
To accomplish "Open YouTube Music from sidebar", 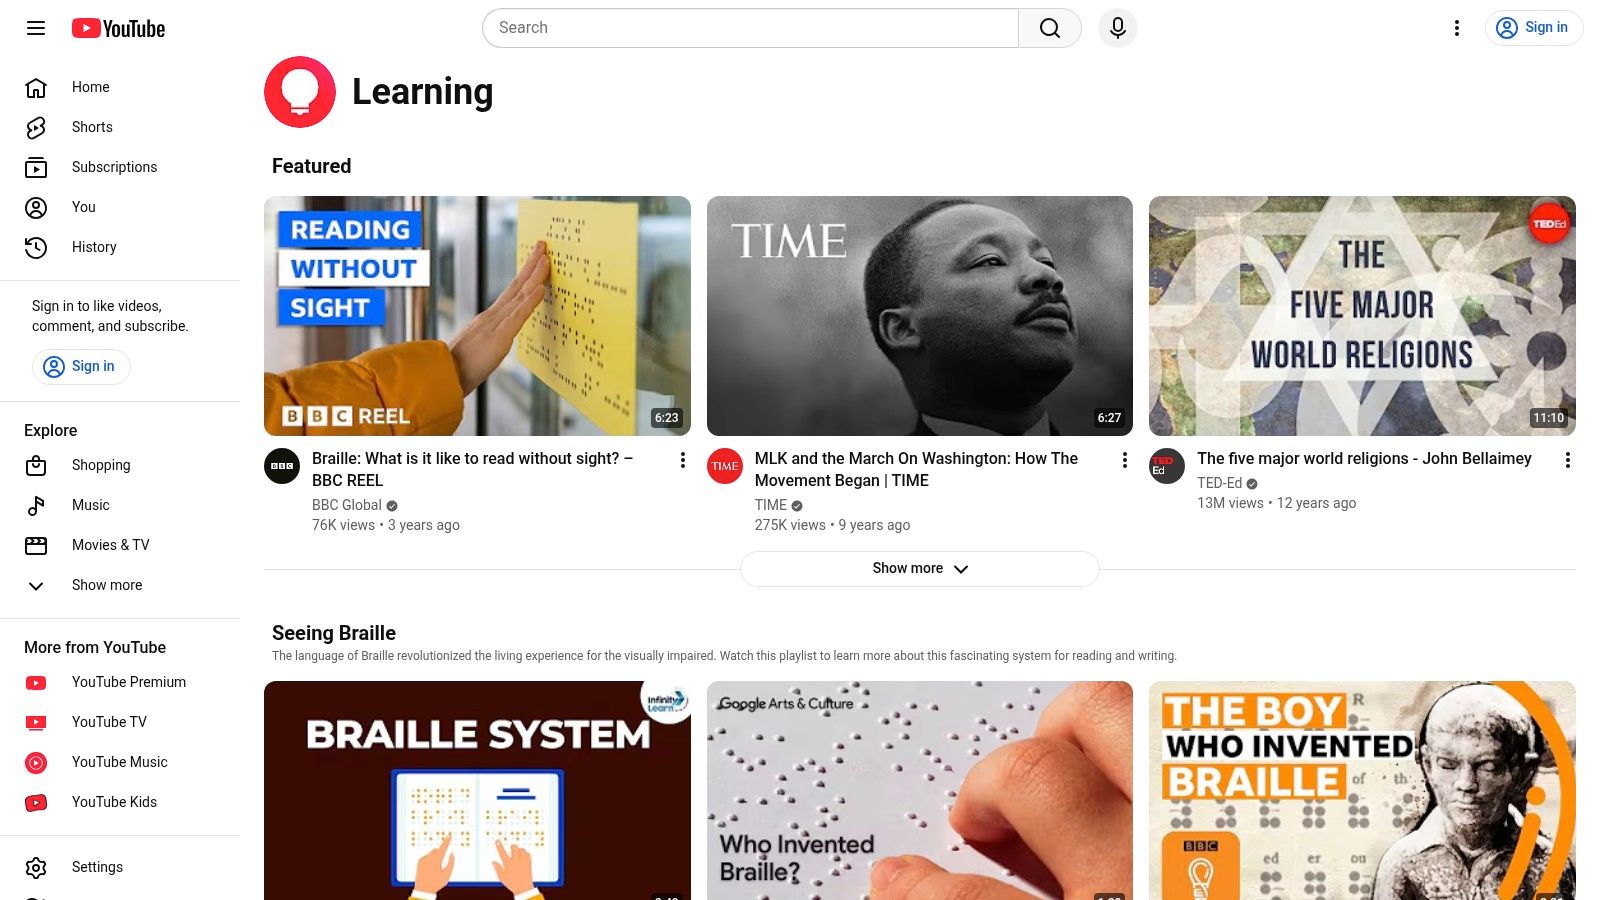I will tap(120, 762).
